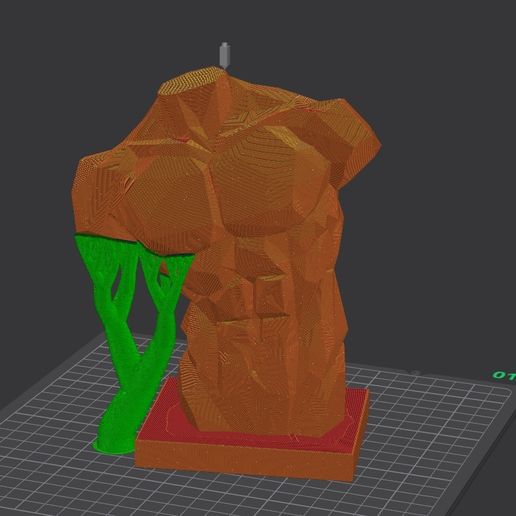Click the gray nozzle marker above the model
This screenshot has height=516, width=516.
tap(225, 55)
